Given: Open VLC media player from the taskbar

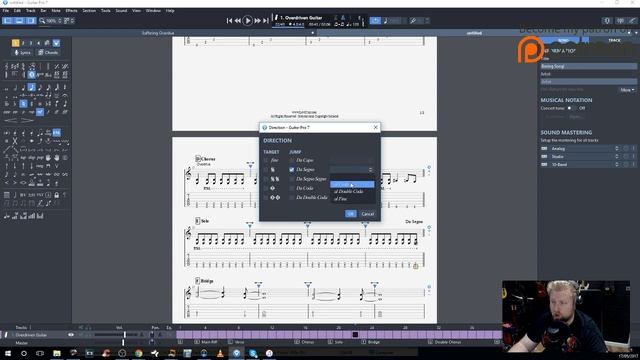Looking at the screenshot, I should pos(220,353).
